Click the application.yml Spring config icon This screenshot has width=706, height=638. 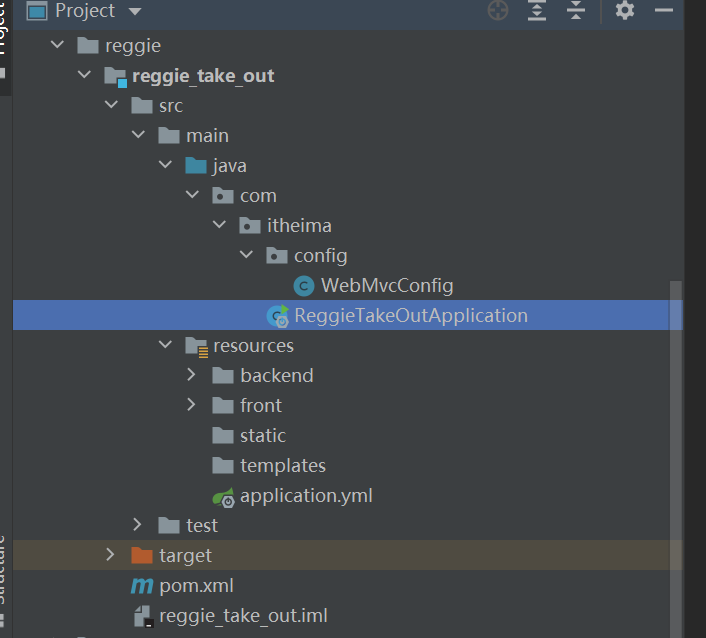click(223, 496)
